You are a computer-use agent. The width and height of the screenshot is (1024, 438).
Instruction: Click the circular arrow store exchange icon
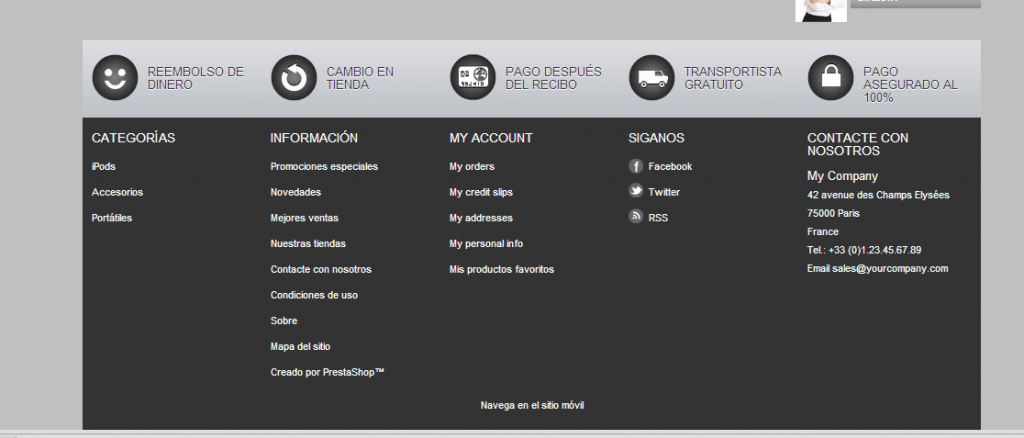[x=293, y=78]
